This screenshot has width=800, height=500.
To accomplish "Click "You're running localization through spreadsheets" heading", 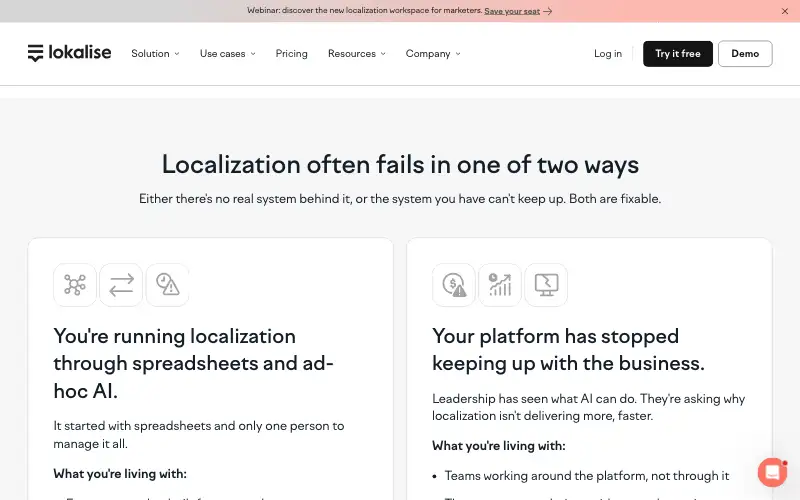I will (x=193, y=363).
